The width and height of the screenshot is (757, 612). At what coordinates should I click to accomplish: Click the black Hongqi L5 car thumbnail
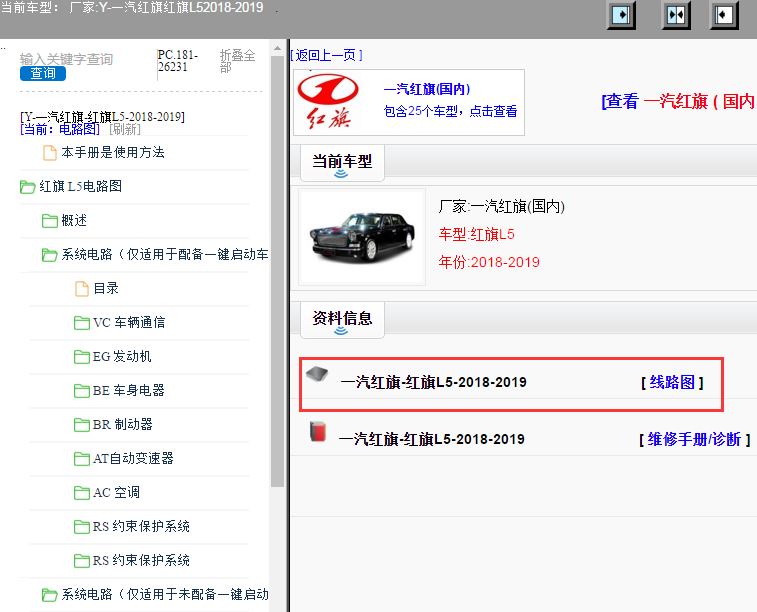pyautogui.click(x=362, y=237)
